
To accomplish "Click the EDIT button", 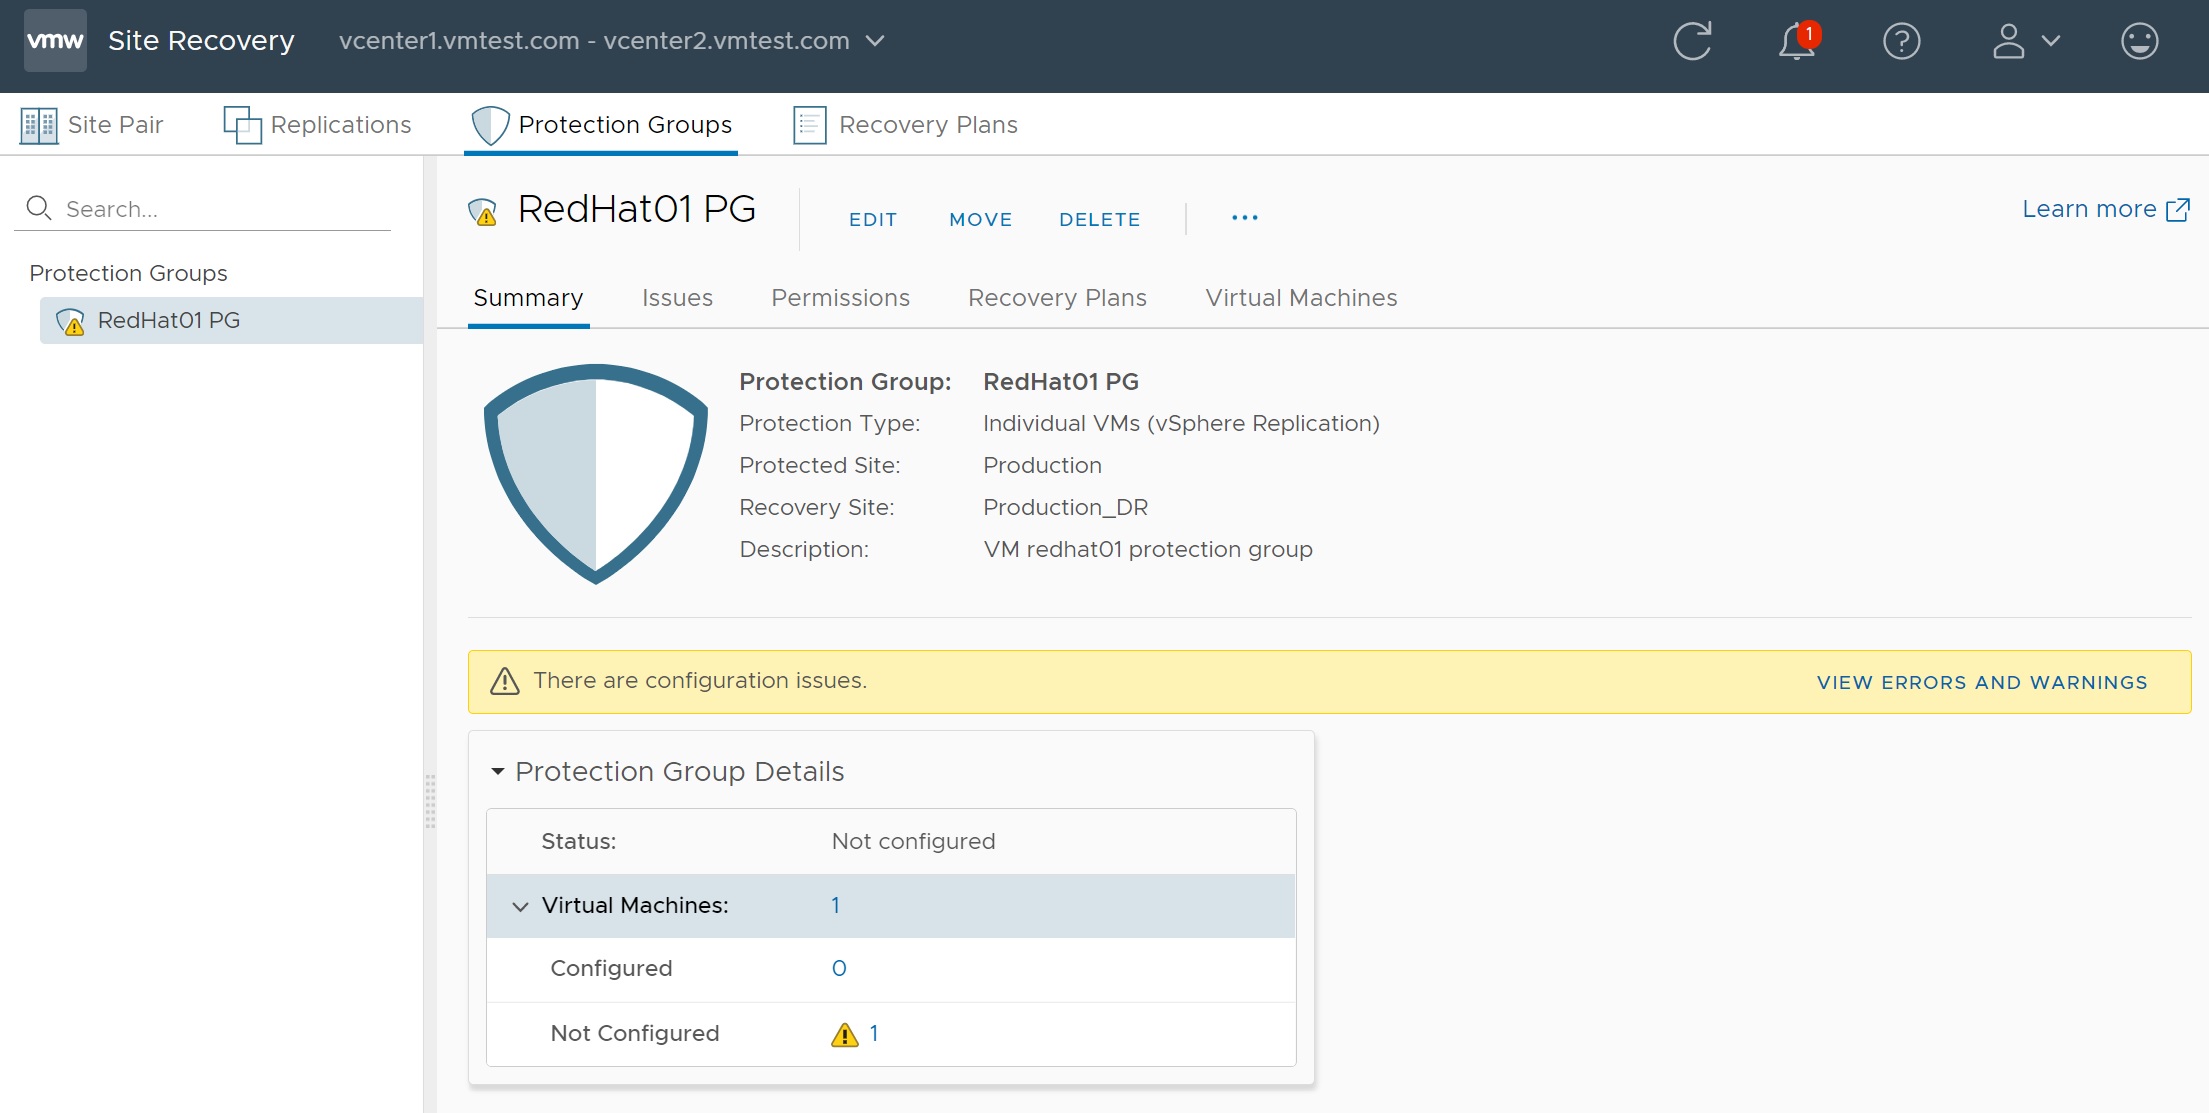I will (x=873, y=219).
